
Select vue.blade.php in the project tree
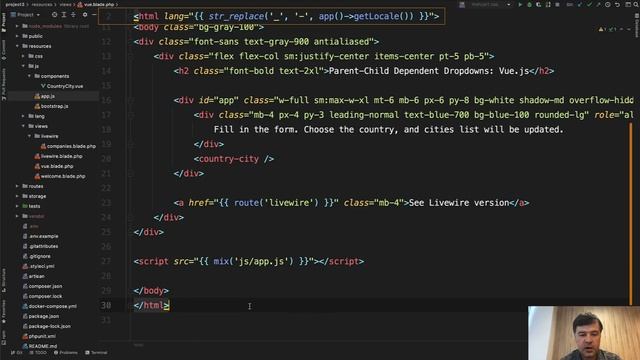54,166
